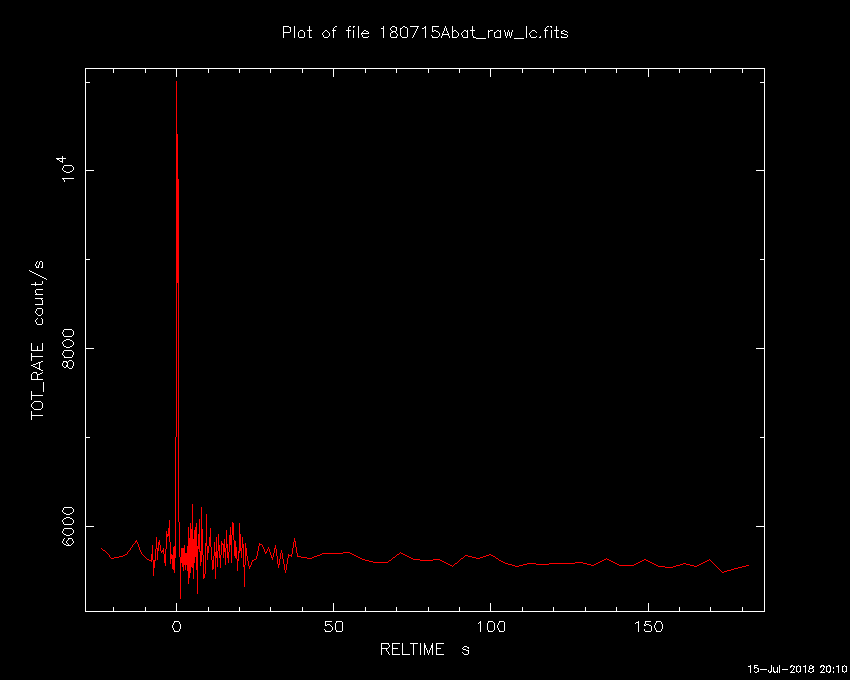Click the x-axis tick label '150'
Image resolution: width=850 pixels, height=680 pixels.
(x=648, y=627)
